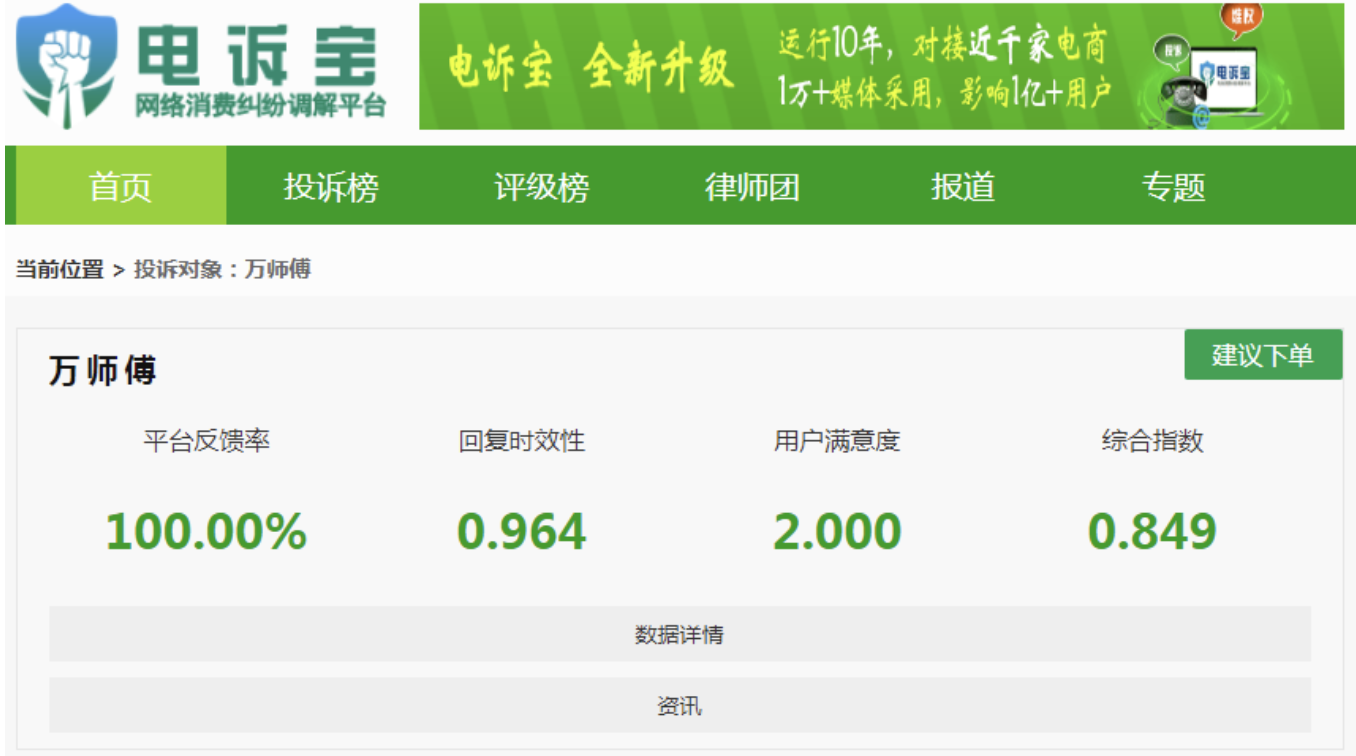
Task: Click the 平台反馈率 label
Action: pos(207,441)
